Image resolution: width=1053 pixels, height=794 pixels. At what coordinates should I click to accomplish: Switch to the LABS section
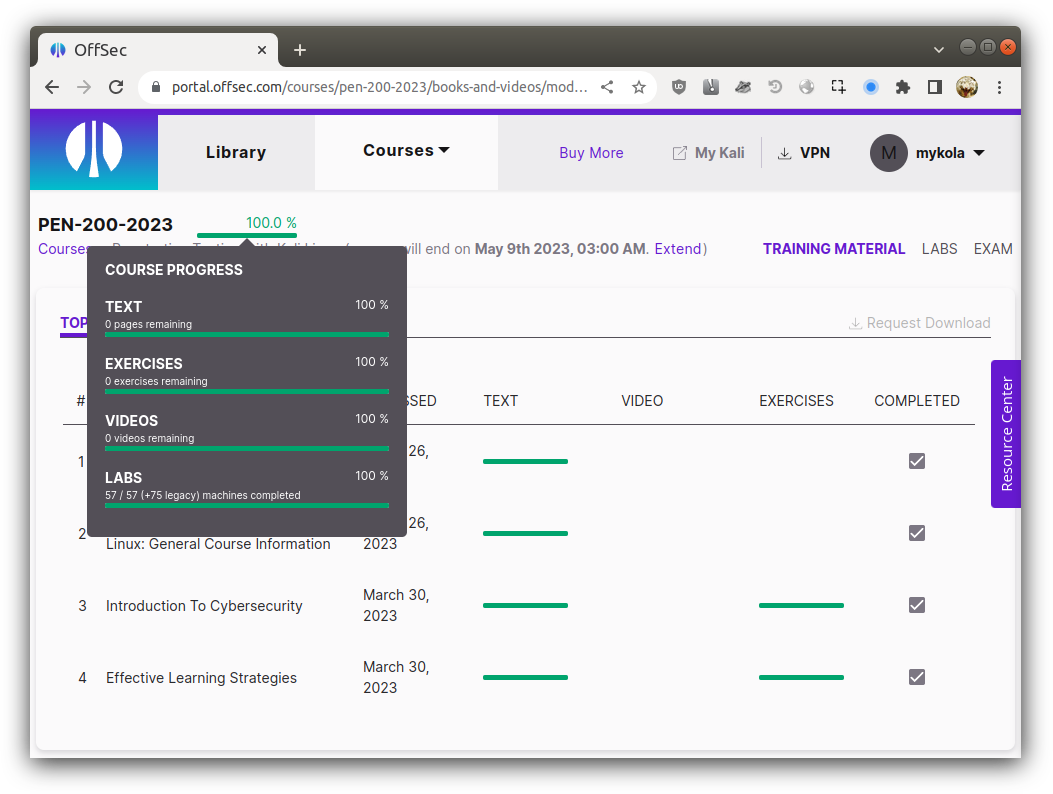939,249
